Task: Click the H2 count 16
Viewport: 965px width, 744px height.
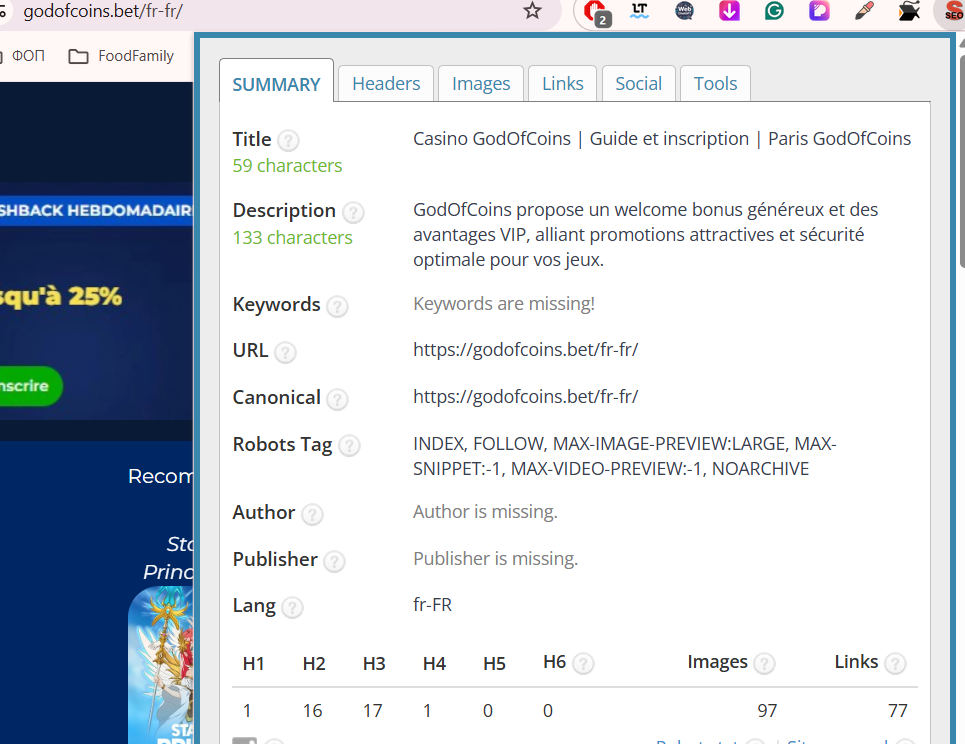Action: coord(312,711)
